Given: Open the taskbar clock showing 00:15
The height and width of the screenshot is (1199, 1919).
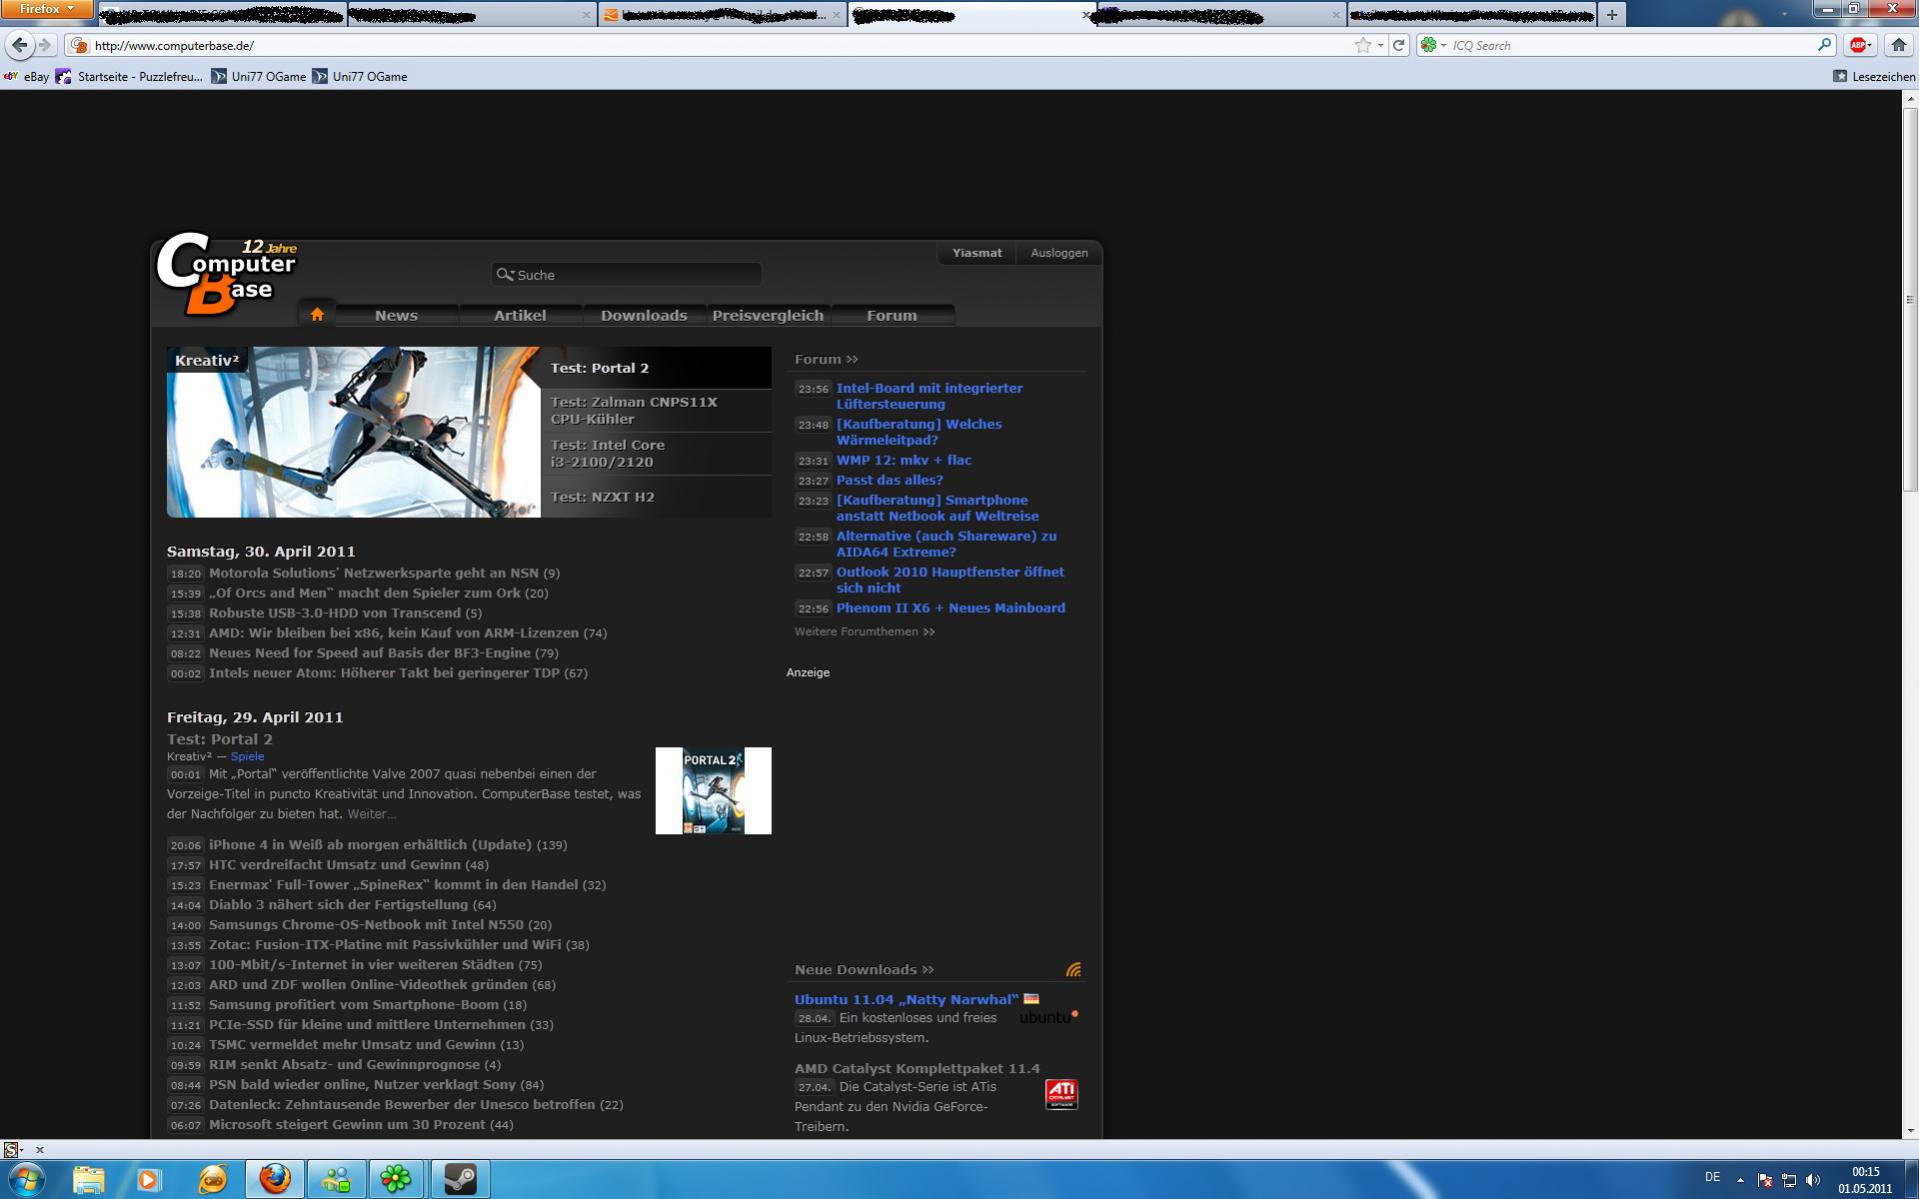Looking at the screenshot, I should [1865, 1180].
